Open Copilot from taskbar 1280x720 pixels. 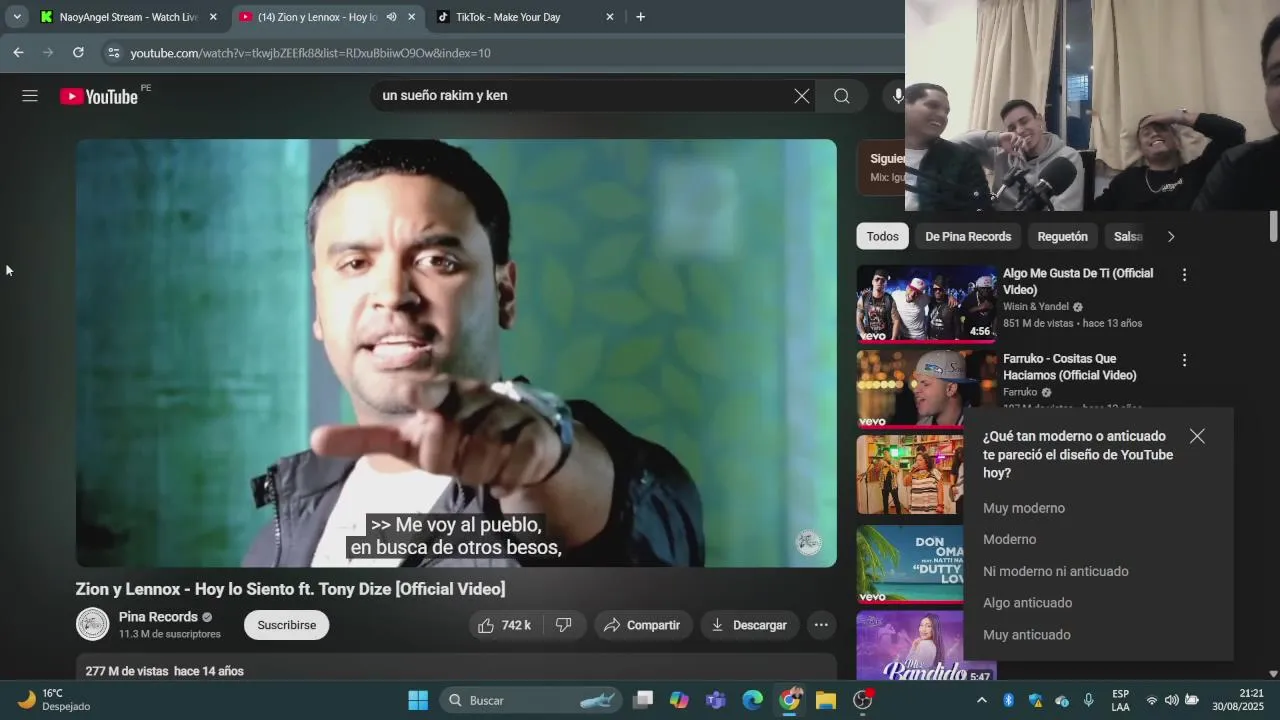(x=679, y=700)
